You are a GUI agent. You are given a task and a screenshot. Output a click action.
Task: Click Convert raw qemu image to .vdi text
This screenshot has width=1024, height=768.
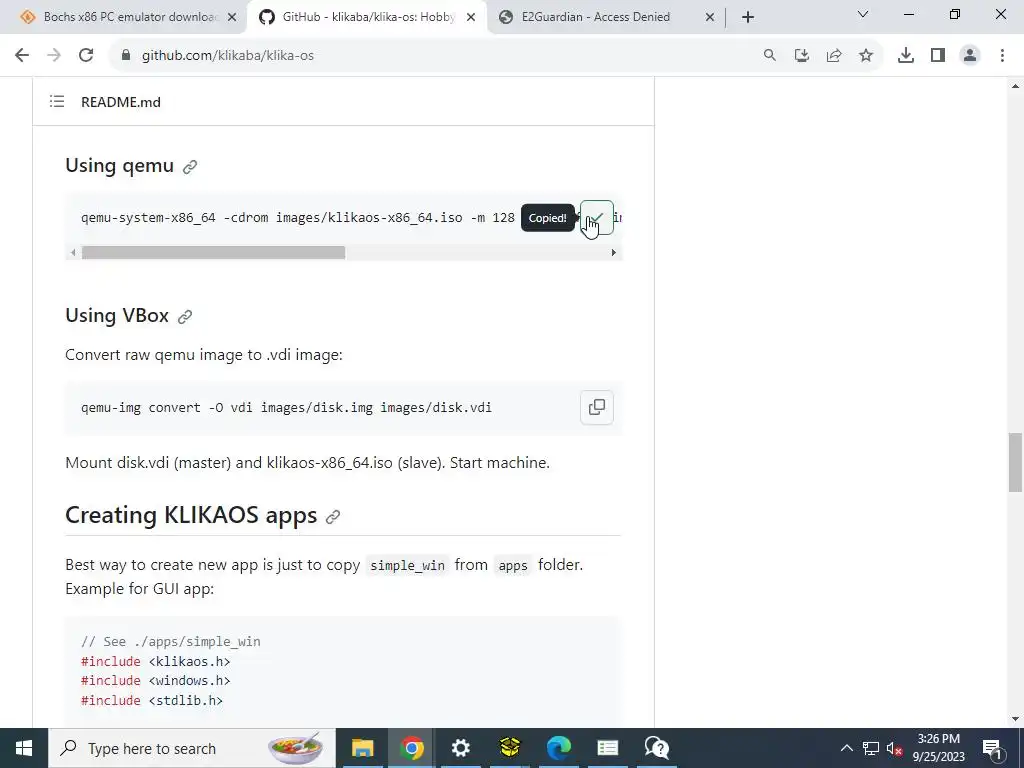[204, 355]
